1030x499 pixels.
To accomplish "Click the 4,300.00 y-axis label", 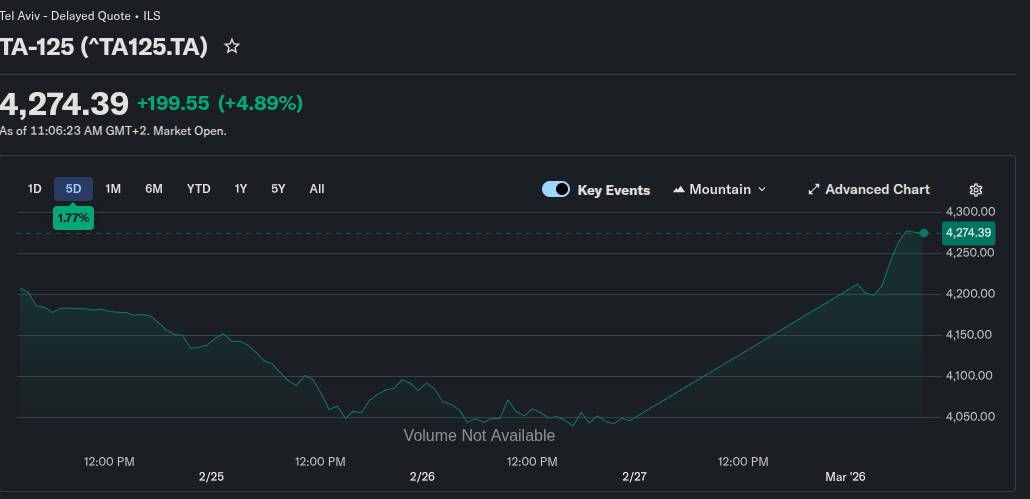I will (x=970, y=211).
